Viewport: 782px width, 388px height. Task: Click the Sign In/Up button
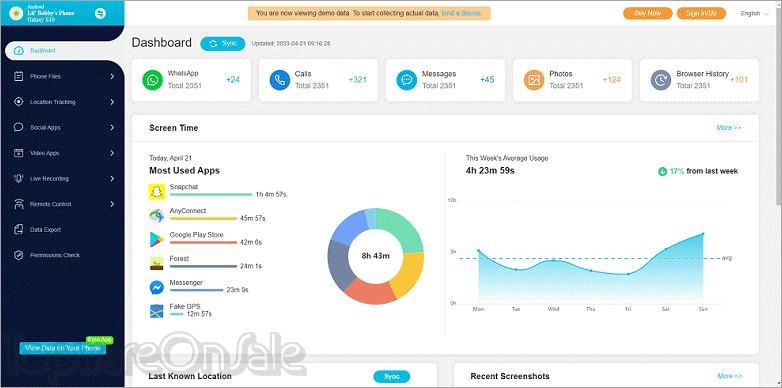701,13
